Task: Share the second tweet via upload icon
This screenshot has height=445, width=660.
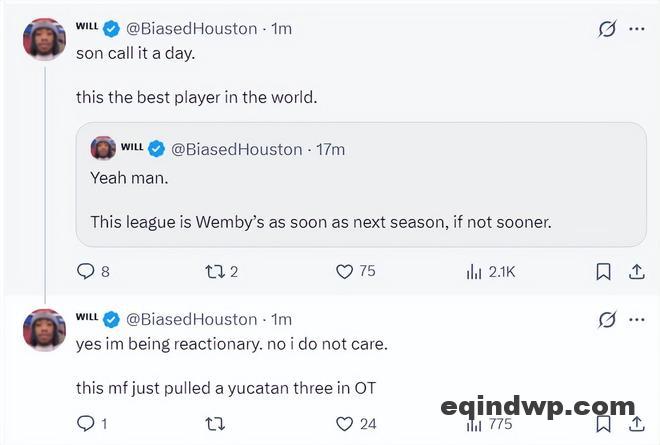Action: [637, 424]
